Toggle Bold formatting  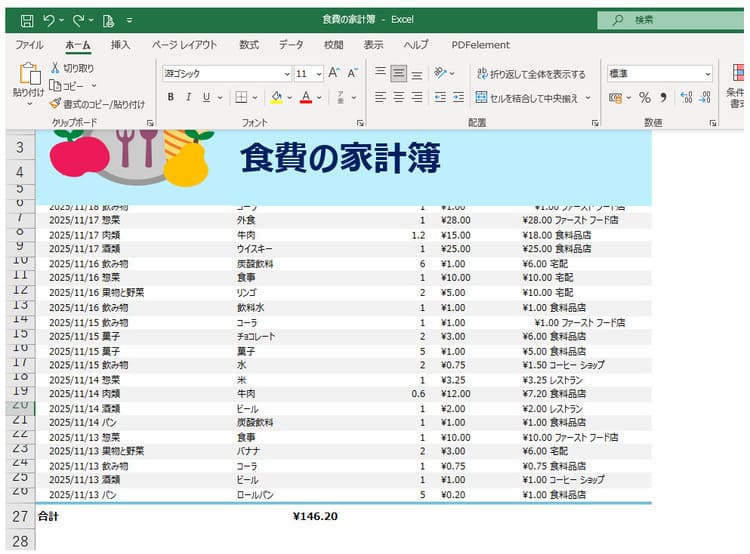(171, 97)
